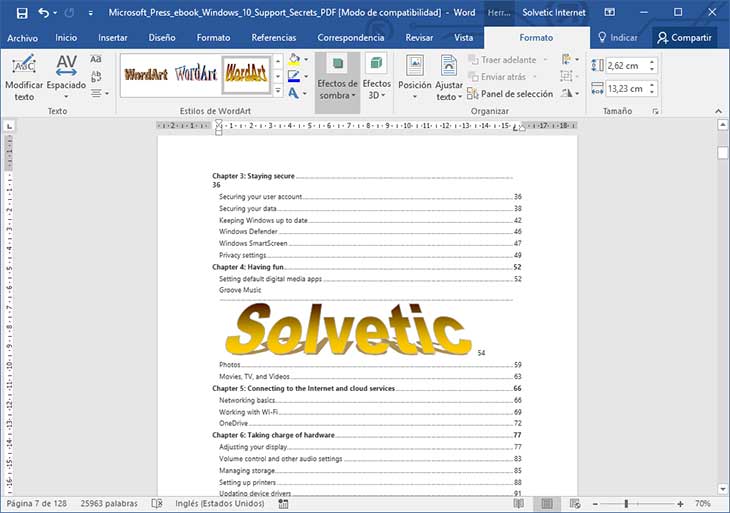Click the Save icon in title bar

[22, 13]
